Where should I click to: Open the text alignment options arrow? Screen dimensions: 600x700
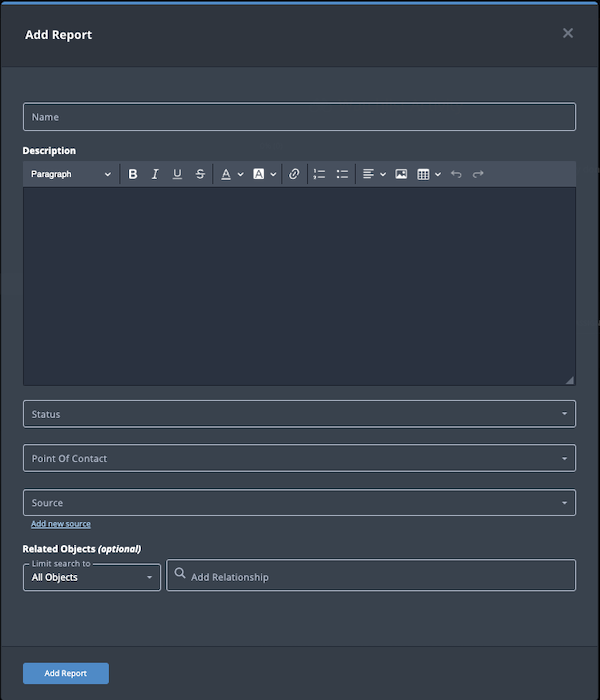(x=383, y=174)
